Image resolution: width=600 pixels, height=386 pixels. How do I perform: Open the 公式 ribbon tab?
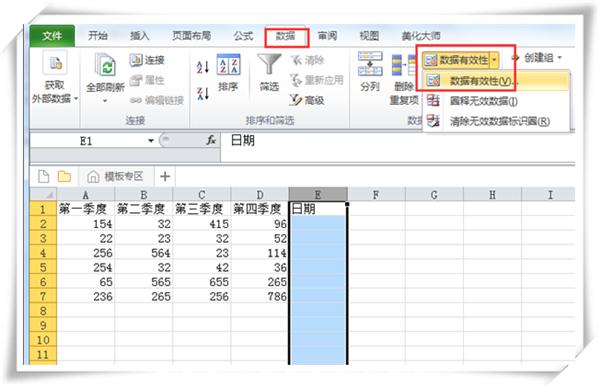(x=243, y=36)
